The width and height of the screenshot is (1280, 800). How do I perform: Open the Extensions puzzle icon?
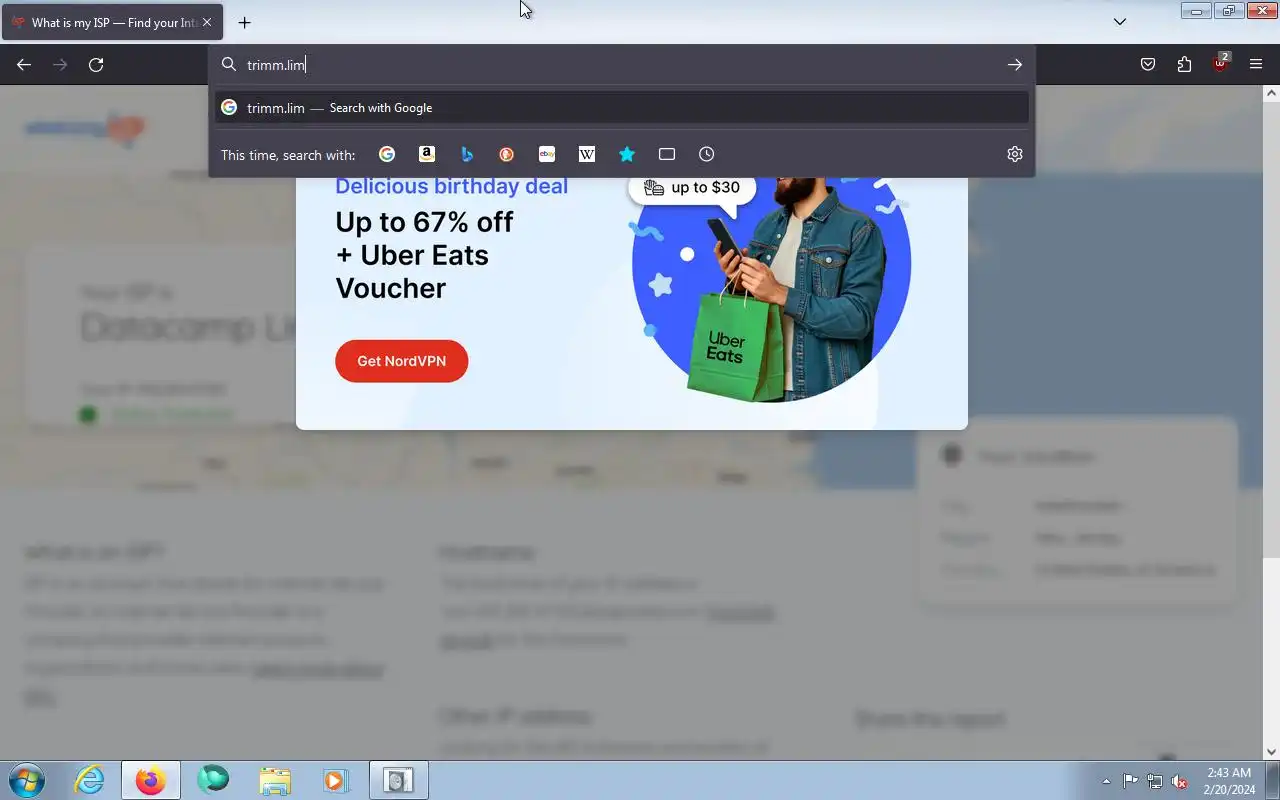tap(1184, 65)
